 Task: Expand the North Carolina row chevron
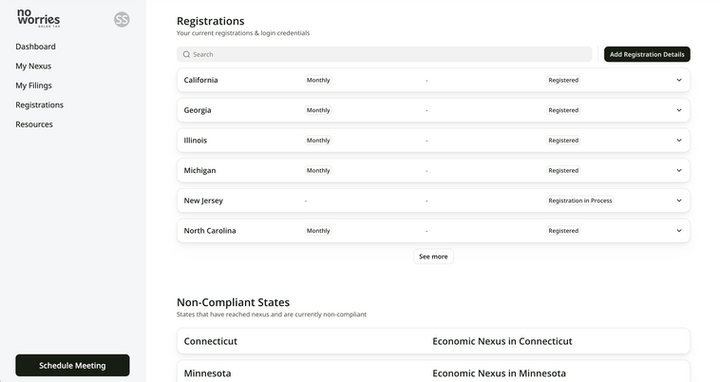pyautogui.click(x=679, y=230)
